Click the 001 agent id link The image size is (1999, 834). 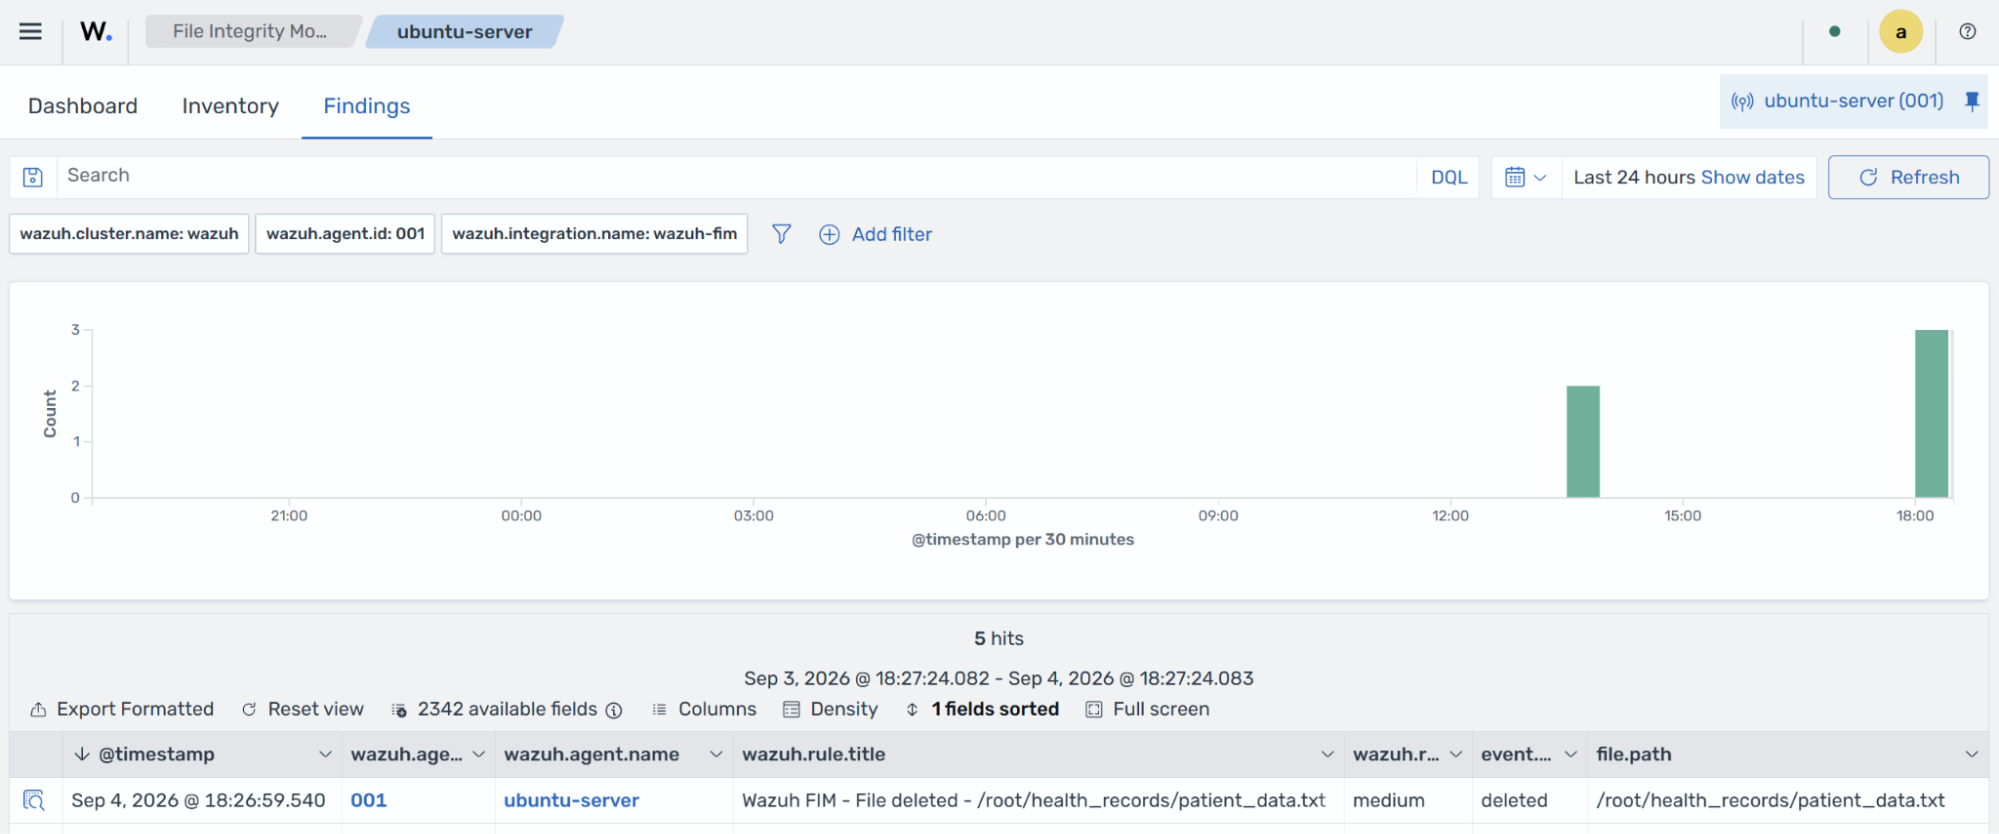point(368,800)
